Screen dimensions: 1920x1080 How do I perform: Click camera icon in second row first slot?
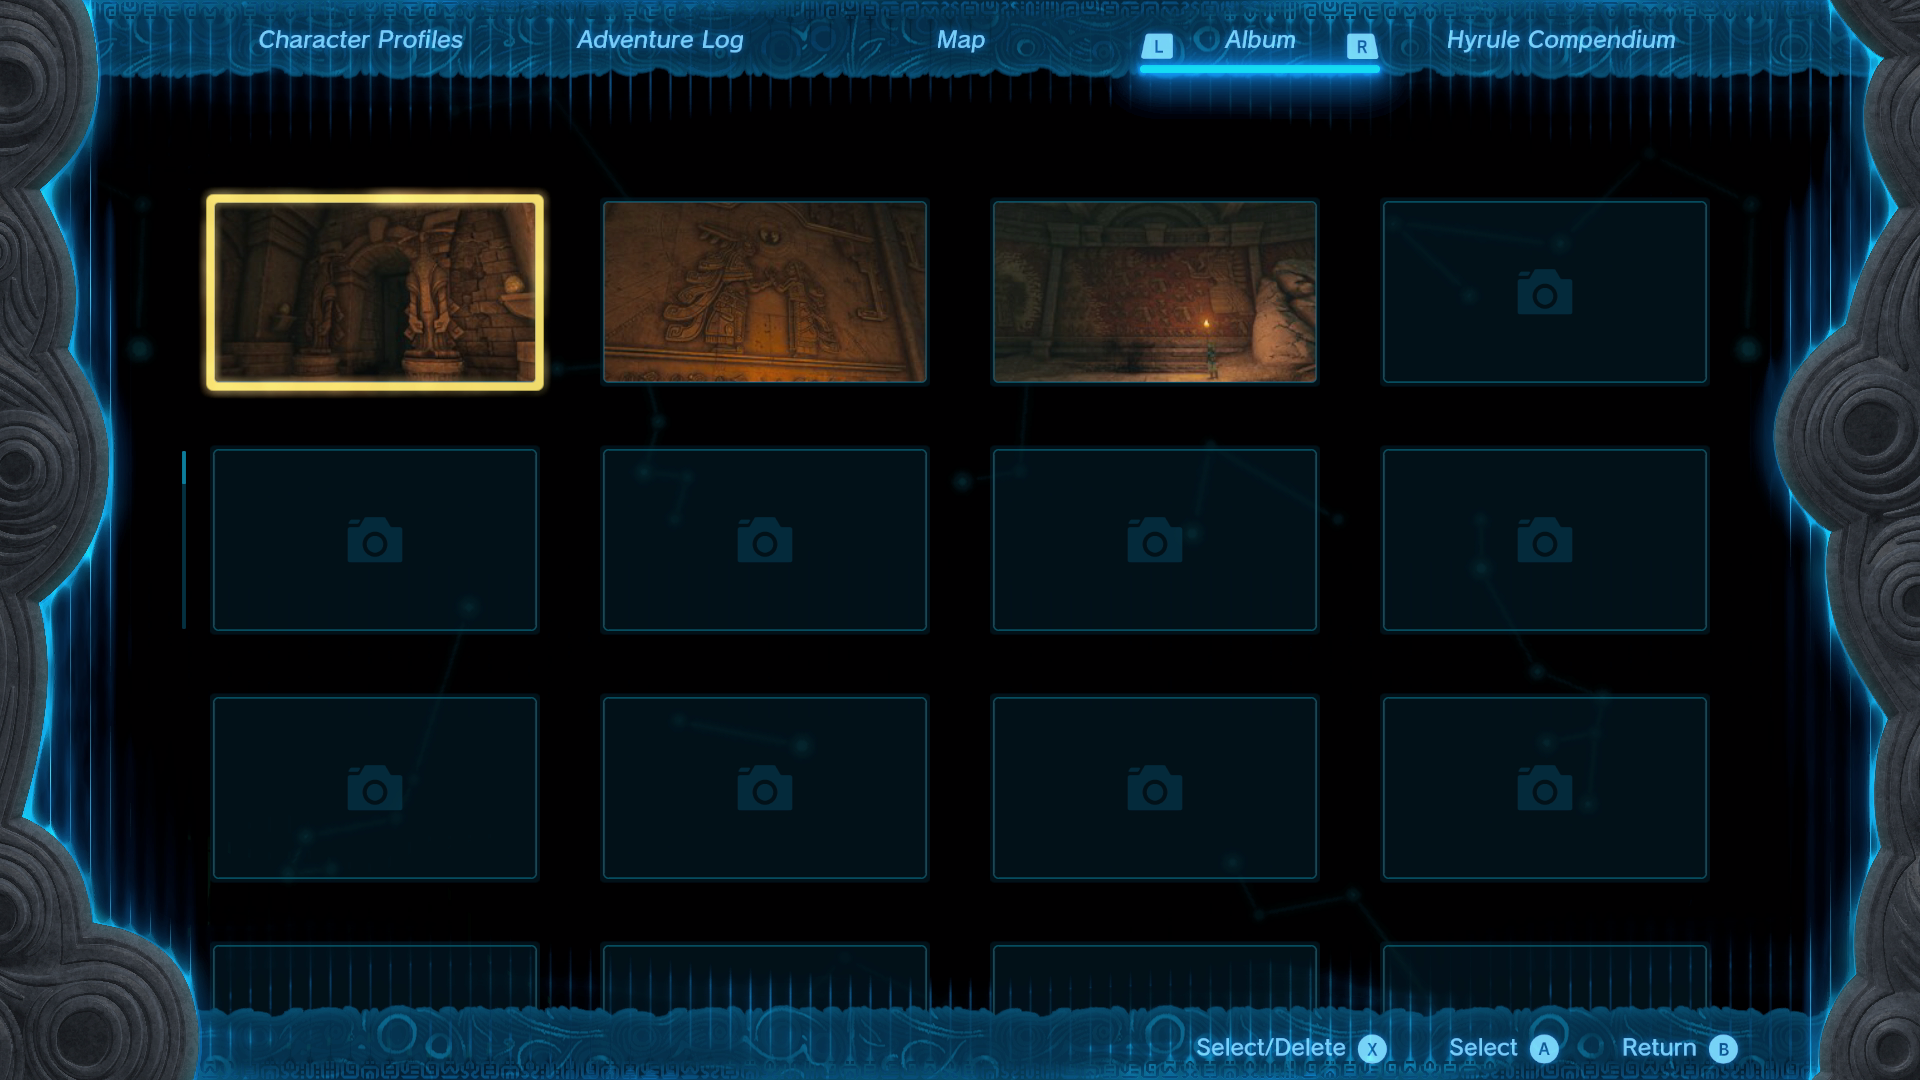[x=374, y=540]
